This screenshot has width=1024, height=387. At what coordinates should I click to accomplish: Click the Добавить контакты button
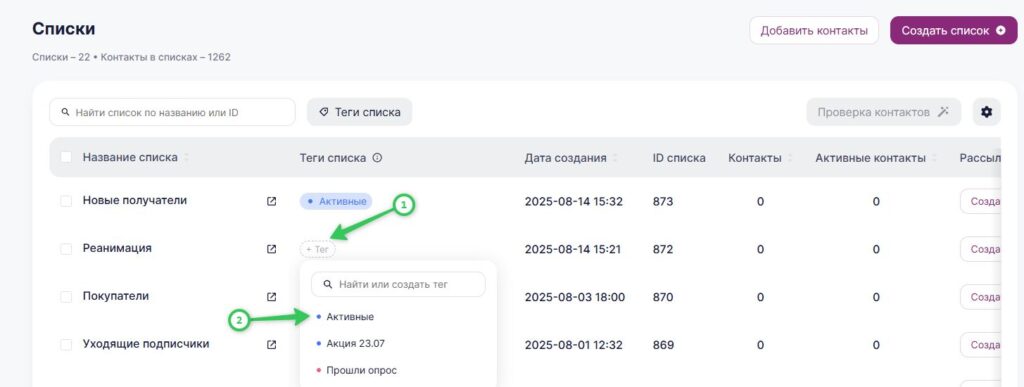pos(814,31)
